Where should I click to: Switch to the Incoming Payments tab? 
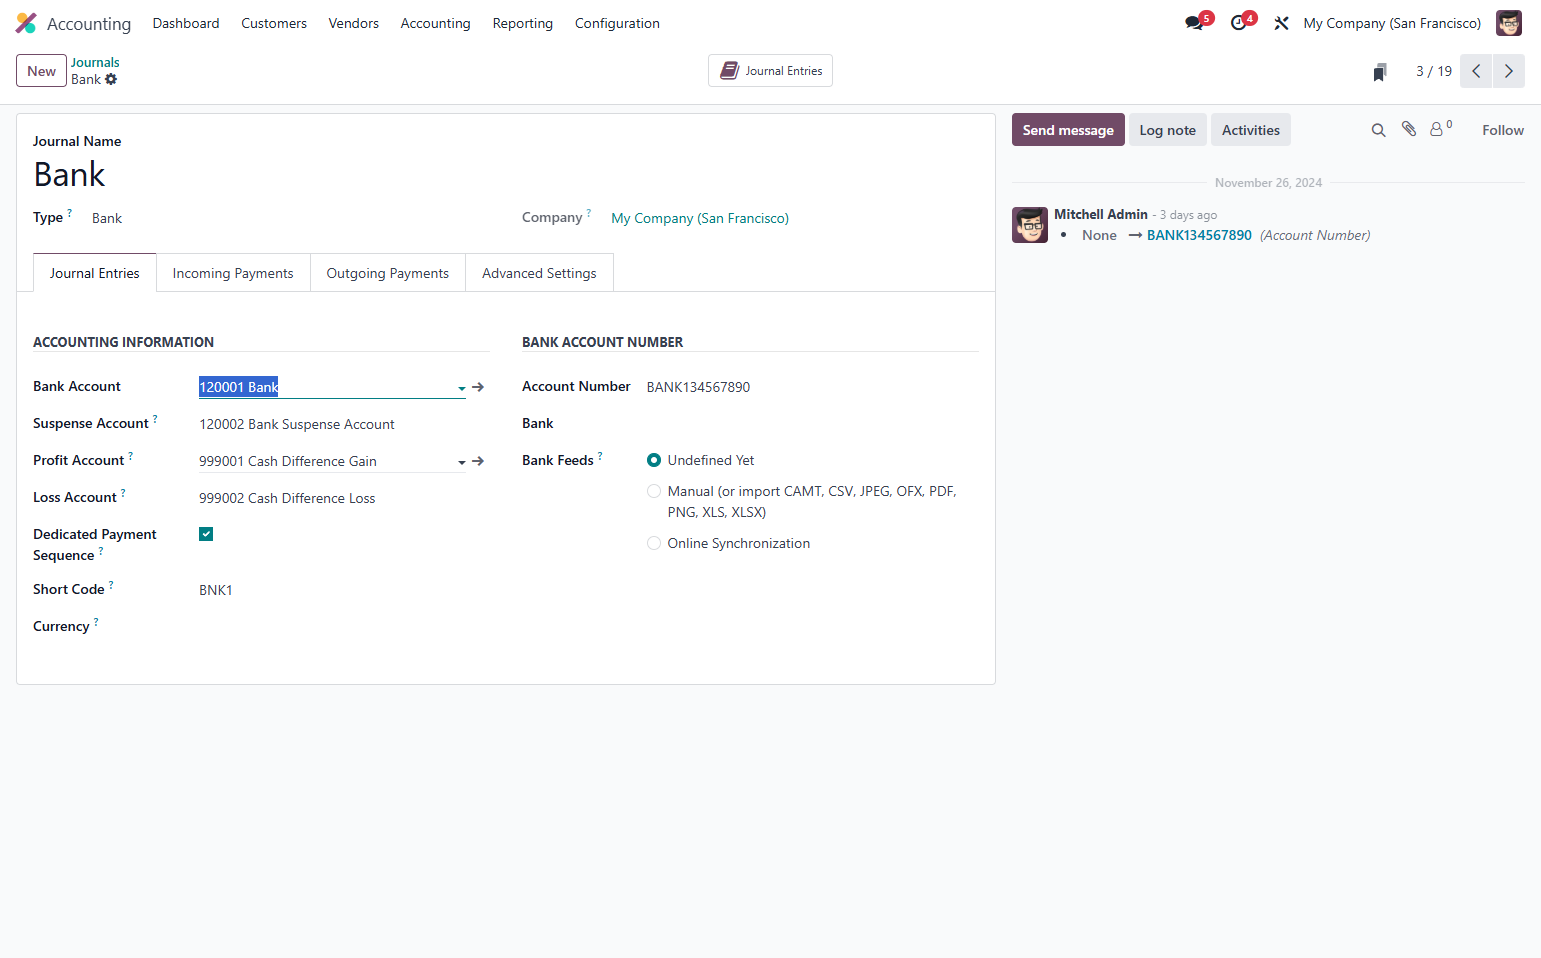click(x=233, y=273)
